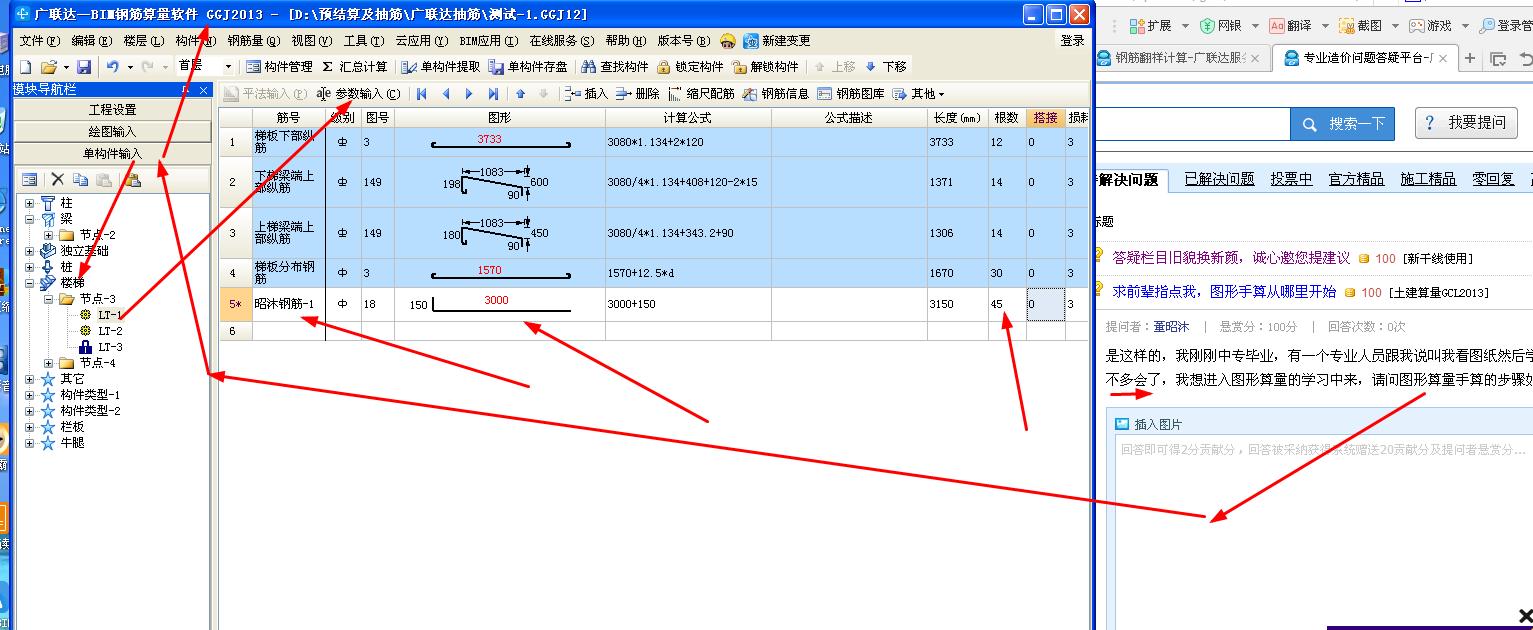Image resolution: width=1533 pixels, height=630 pixels.
Task: Go to previous record arrow
Action: tap(446, 94)
